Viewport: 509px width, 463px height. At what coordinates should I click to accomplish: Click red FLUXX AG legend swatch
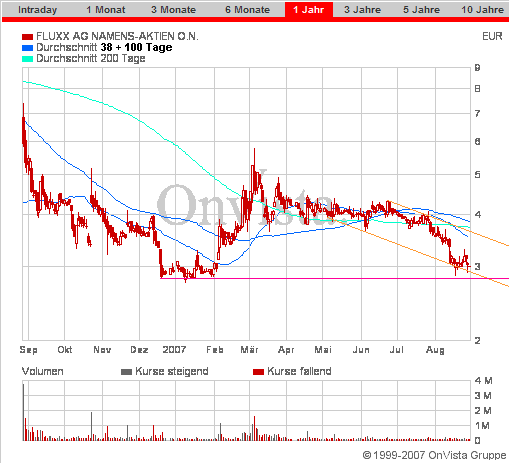pos(27,37)
